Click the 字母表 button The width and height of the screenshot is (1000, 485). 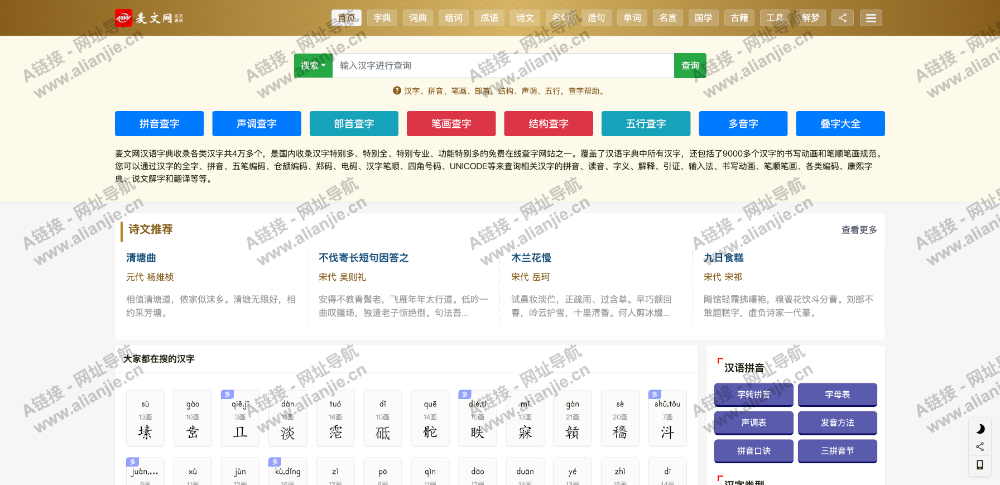tap(837, 395)
